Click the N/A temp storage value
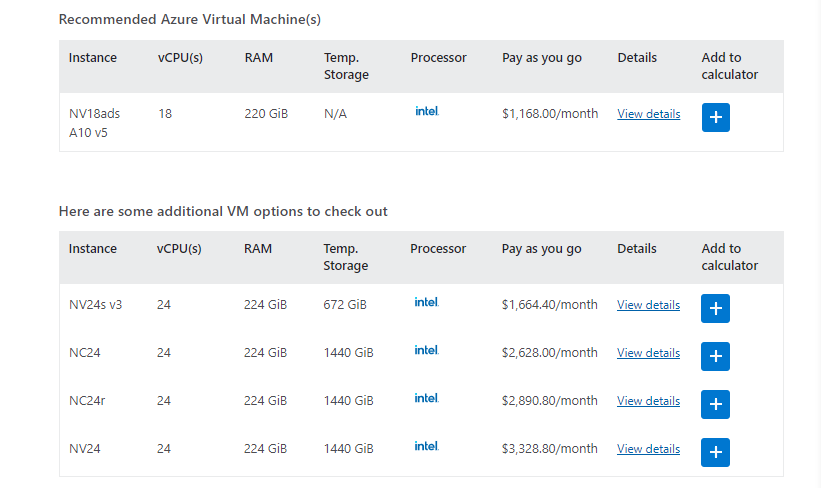The height and width of the screenshot is (488, 821). tap(335, 114)
